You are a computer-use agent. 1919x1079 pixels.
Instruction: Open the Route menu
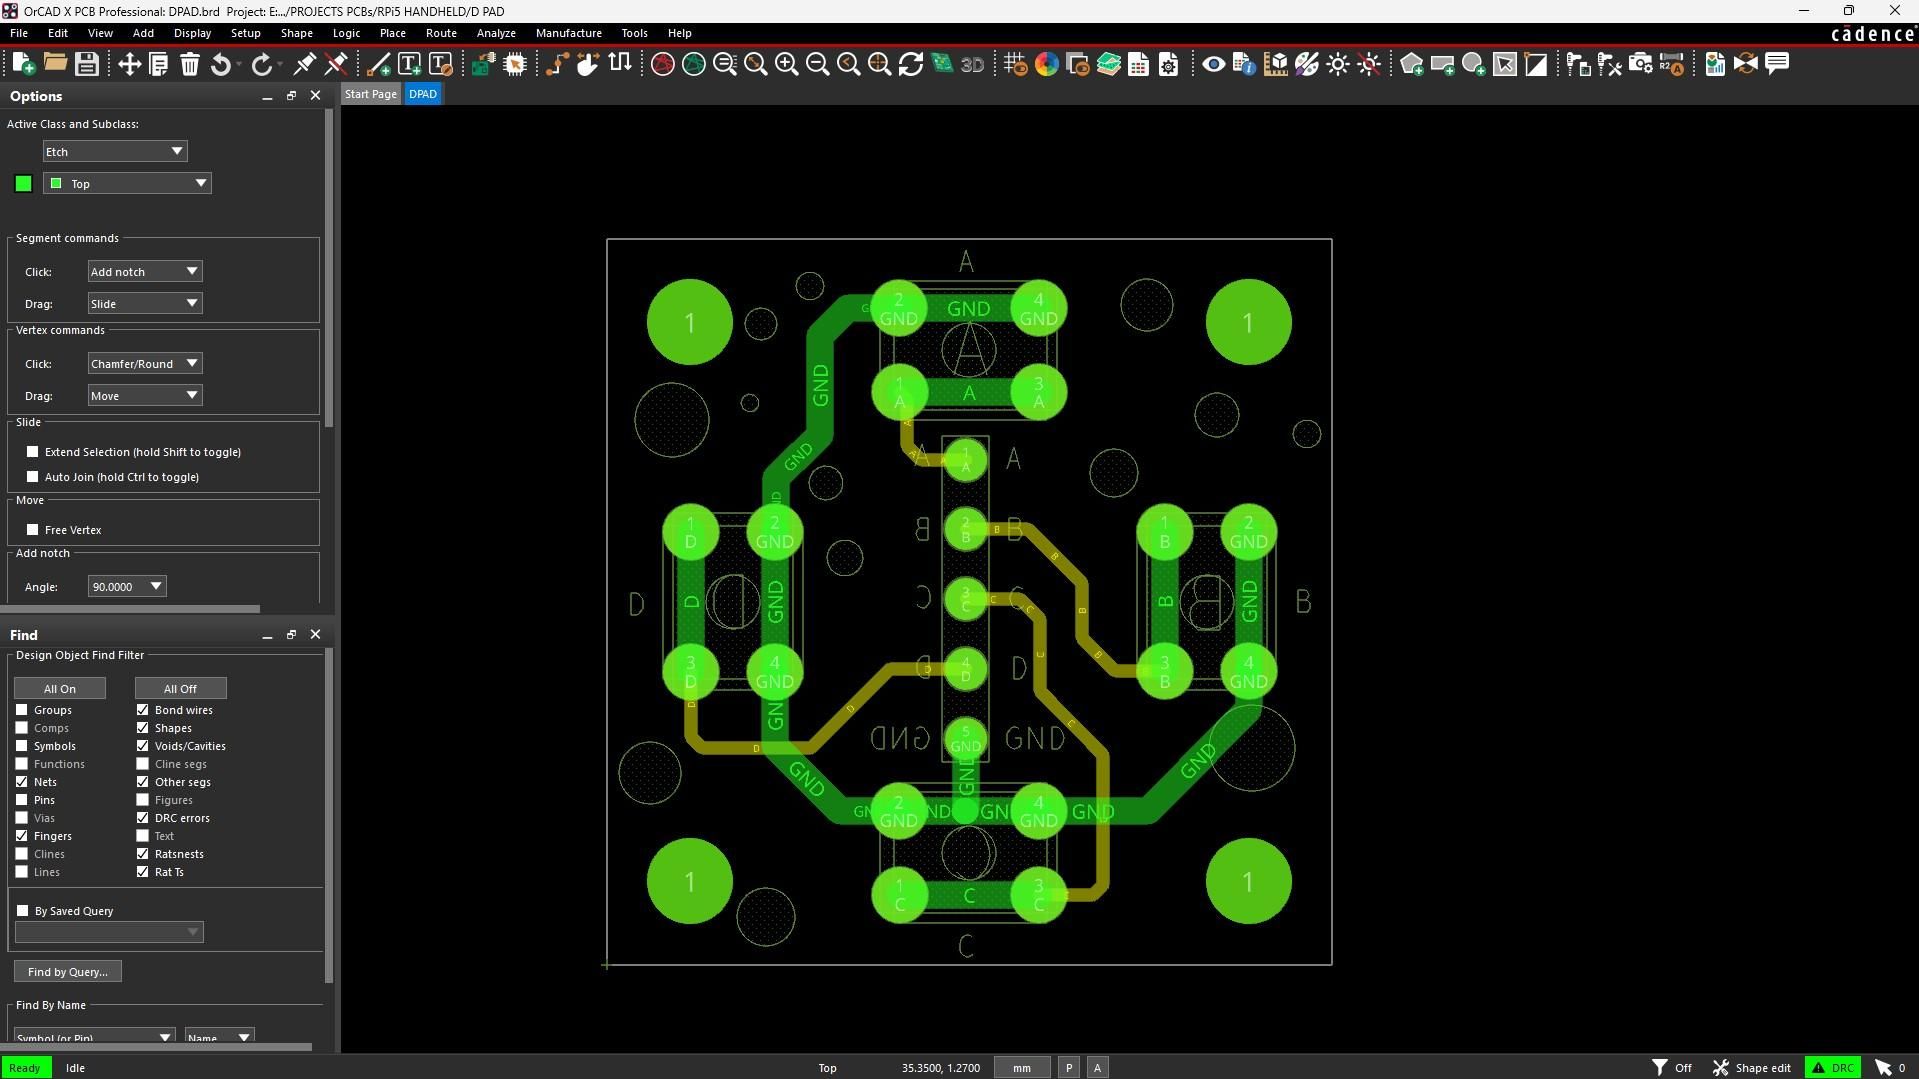point(441,33)
